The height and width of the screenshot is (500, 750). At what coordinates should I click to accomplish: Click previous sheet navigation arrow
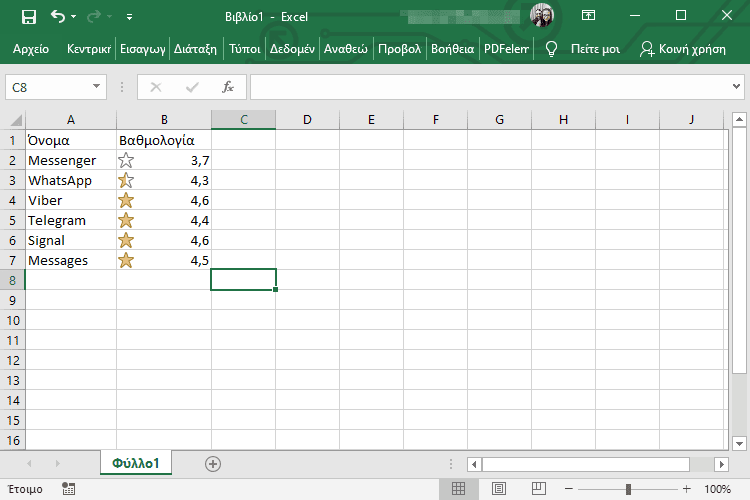[x=29, y=463]
